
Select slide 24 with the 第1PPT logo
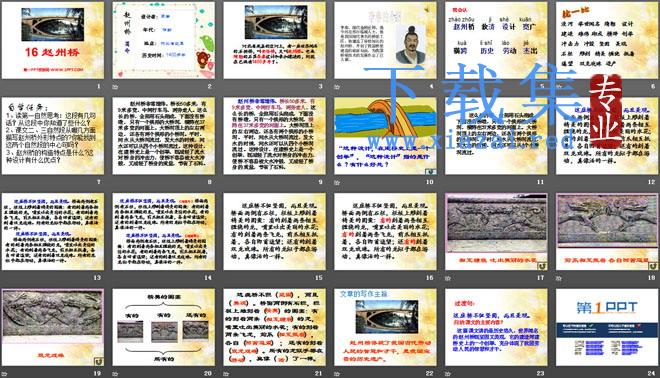pos(607,327)
